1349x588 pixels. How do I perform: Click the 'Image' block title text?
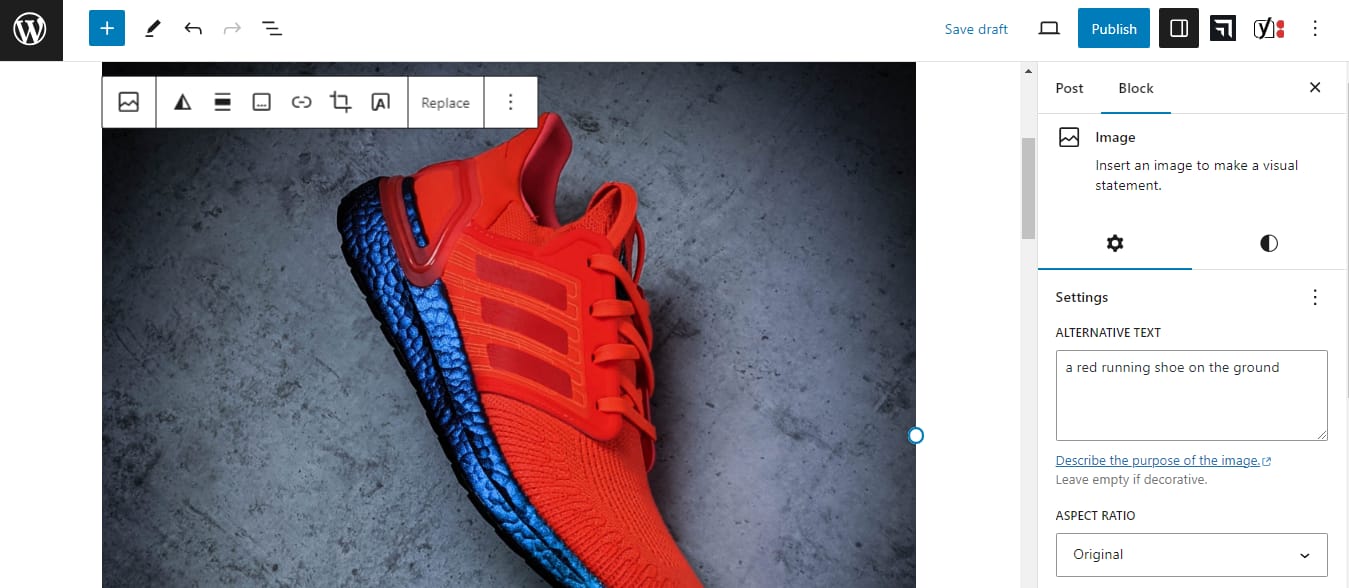coord(1115,137)
